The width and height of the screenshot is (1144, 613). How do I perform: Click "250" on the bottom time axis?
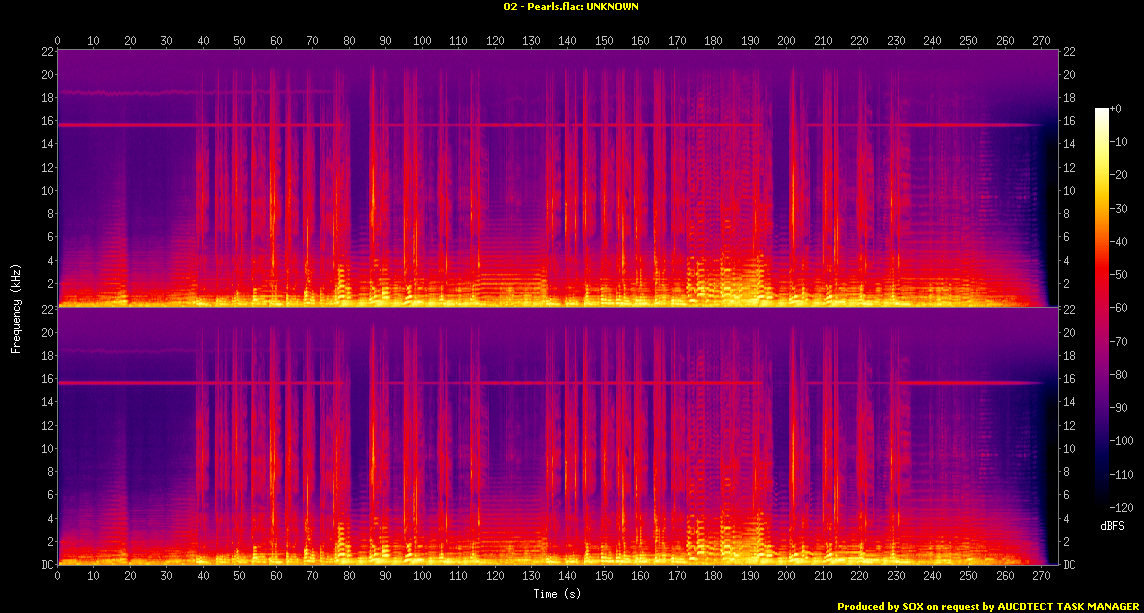[969, 574]
